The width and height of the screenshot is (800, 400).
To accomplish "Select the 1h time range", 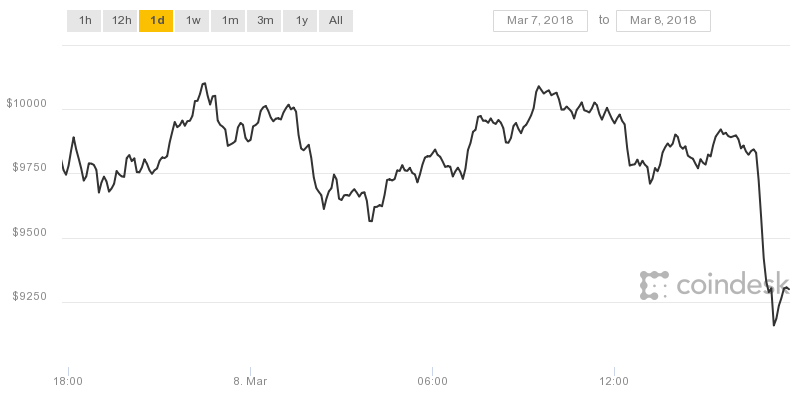I will [85, 20].
